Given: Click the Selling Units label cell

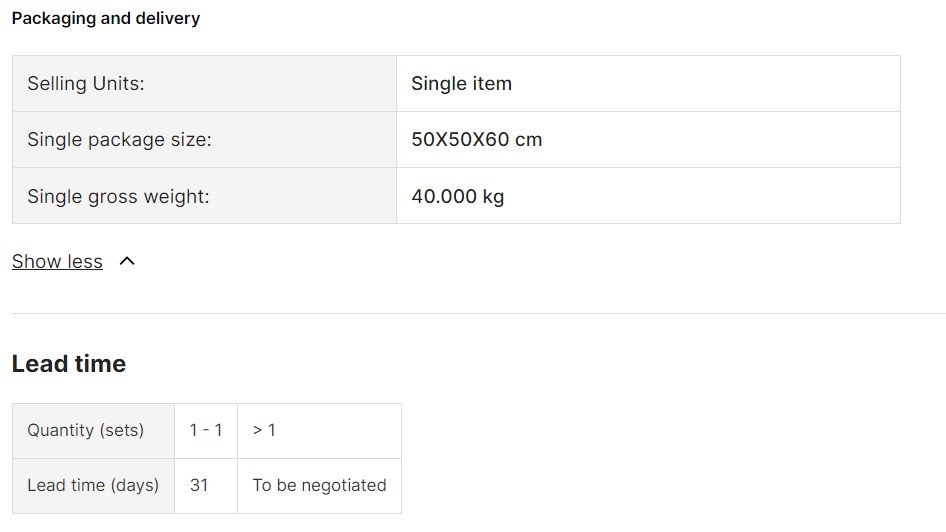Looking at the screenshot, I should point(205,83).
